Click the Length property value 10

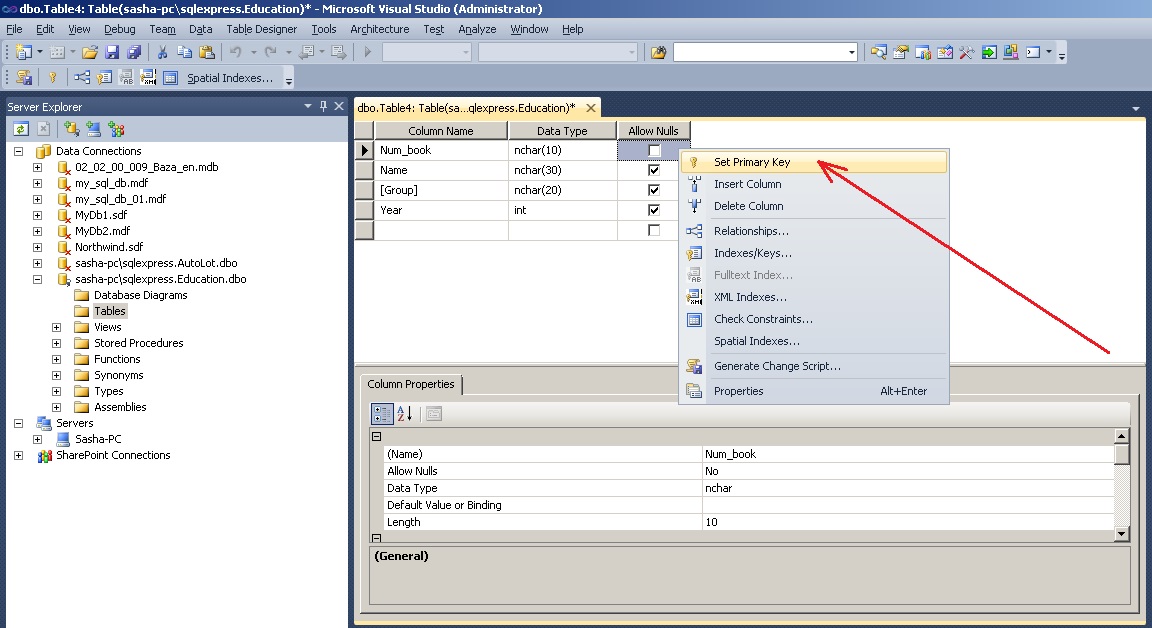point(908,522)
